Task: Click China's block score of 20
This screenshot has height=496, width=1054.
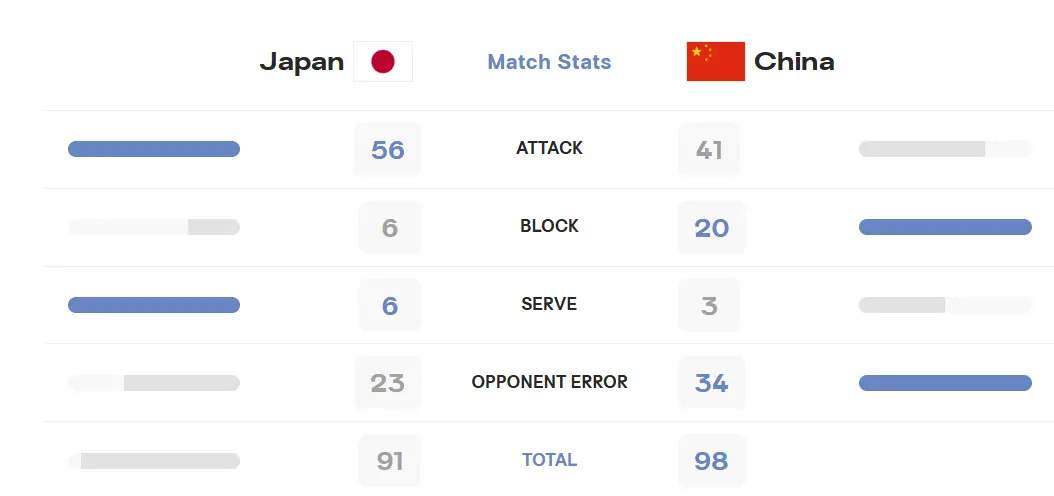Action: coord(712,227)
